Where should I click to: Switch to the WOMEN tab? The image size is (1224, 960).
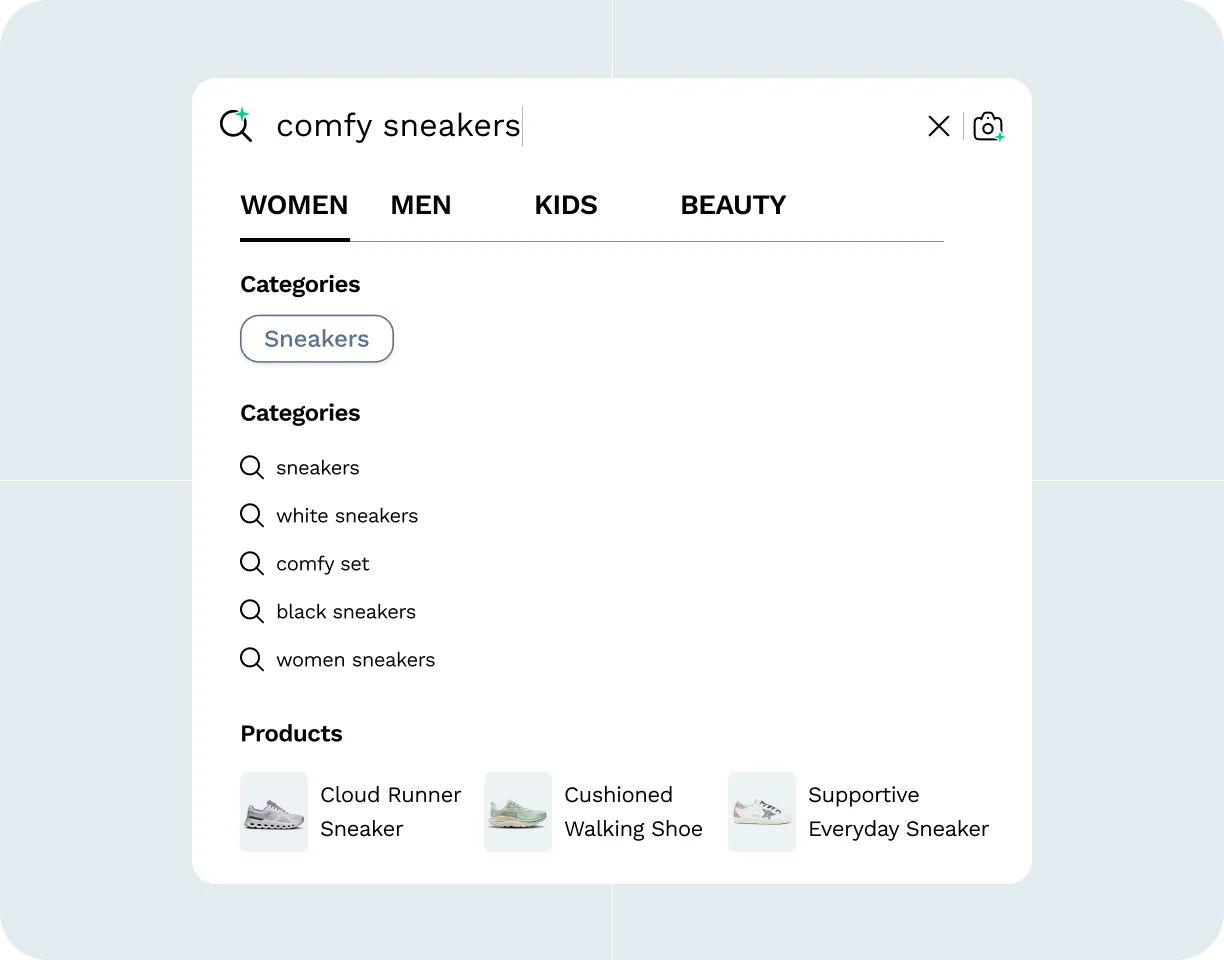(x=294, y=205)
